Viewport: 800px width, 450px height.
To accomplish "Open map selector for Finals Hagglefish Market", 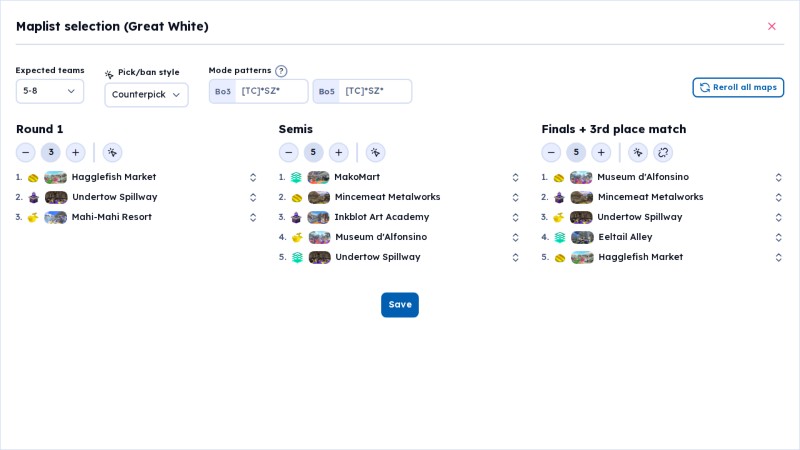I will (778, 257).
